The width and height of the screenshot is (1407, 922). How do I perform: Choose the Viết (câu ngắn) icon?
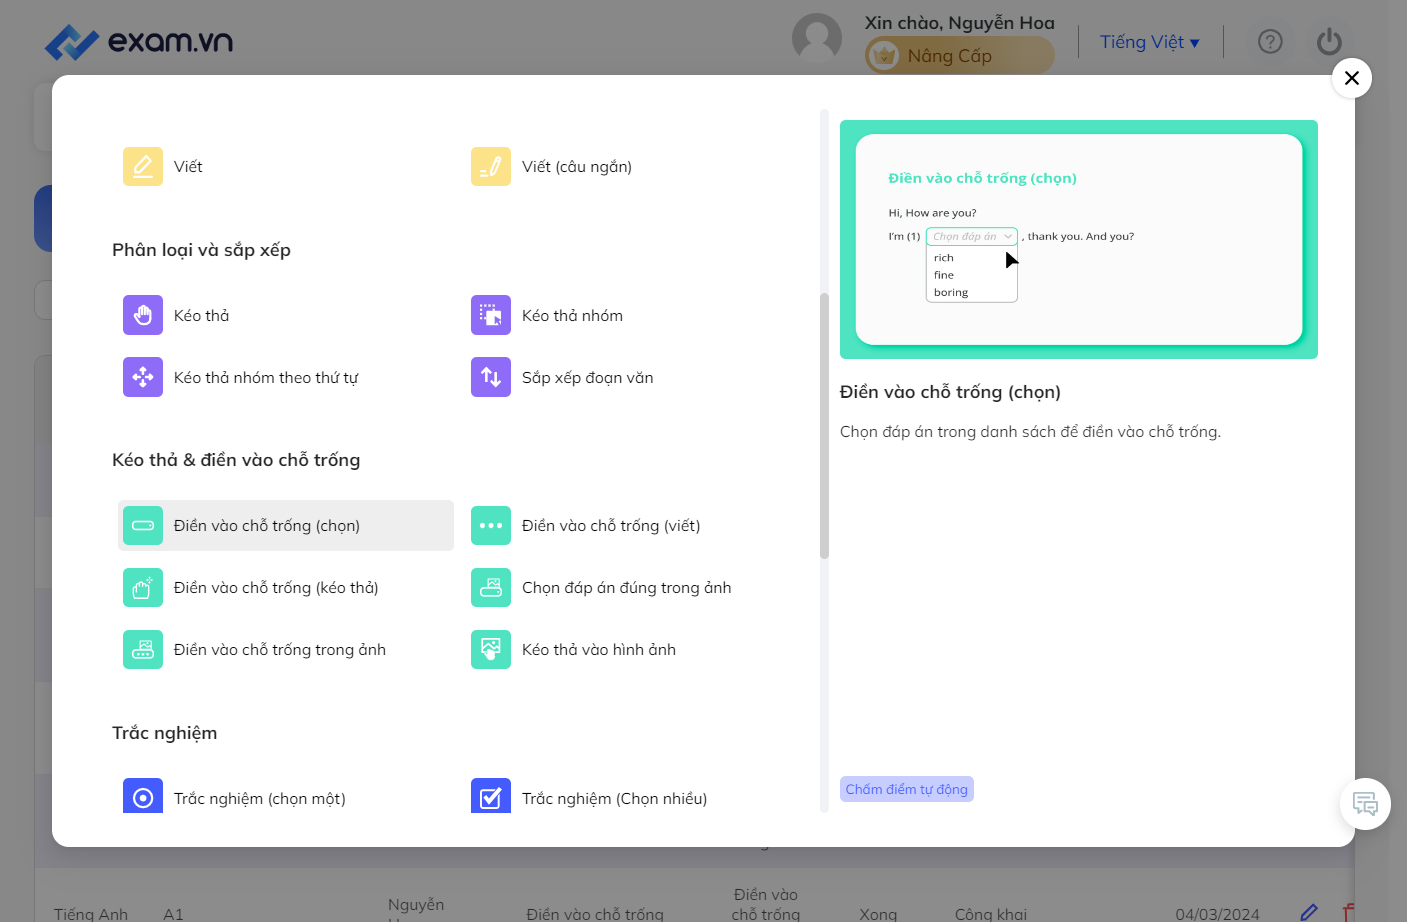pos(491,167)
